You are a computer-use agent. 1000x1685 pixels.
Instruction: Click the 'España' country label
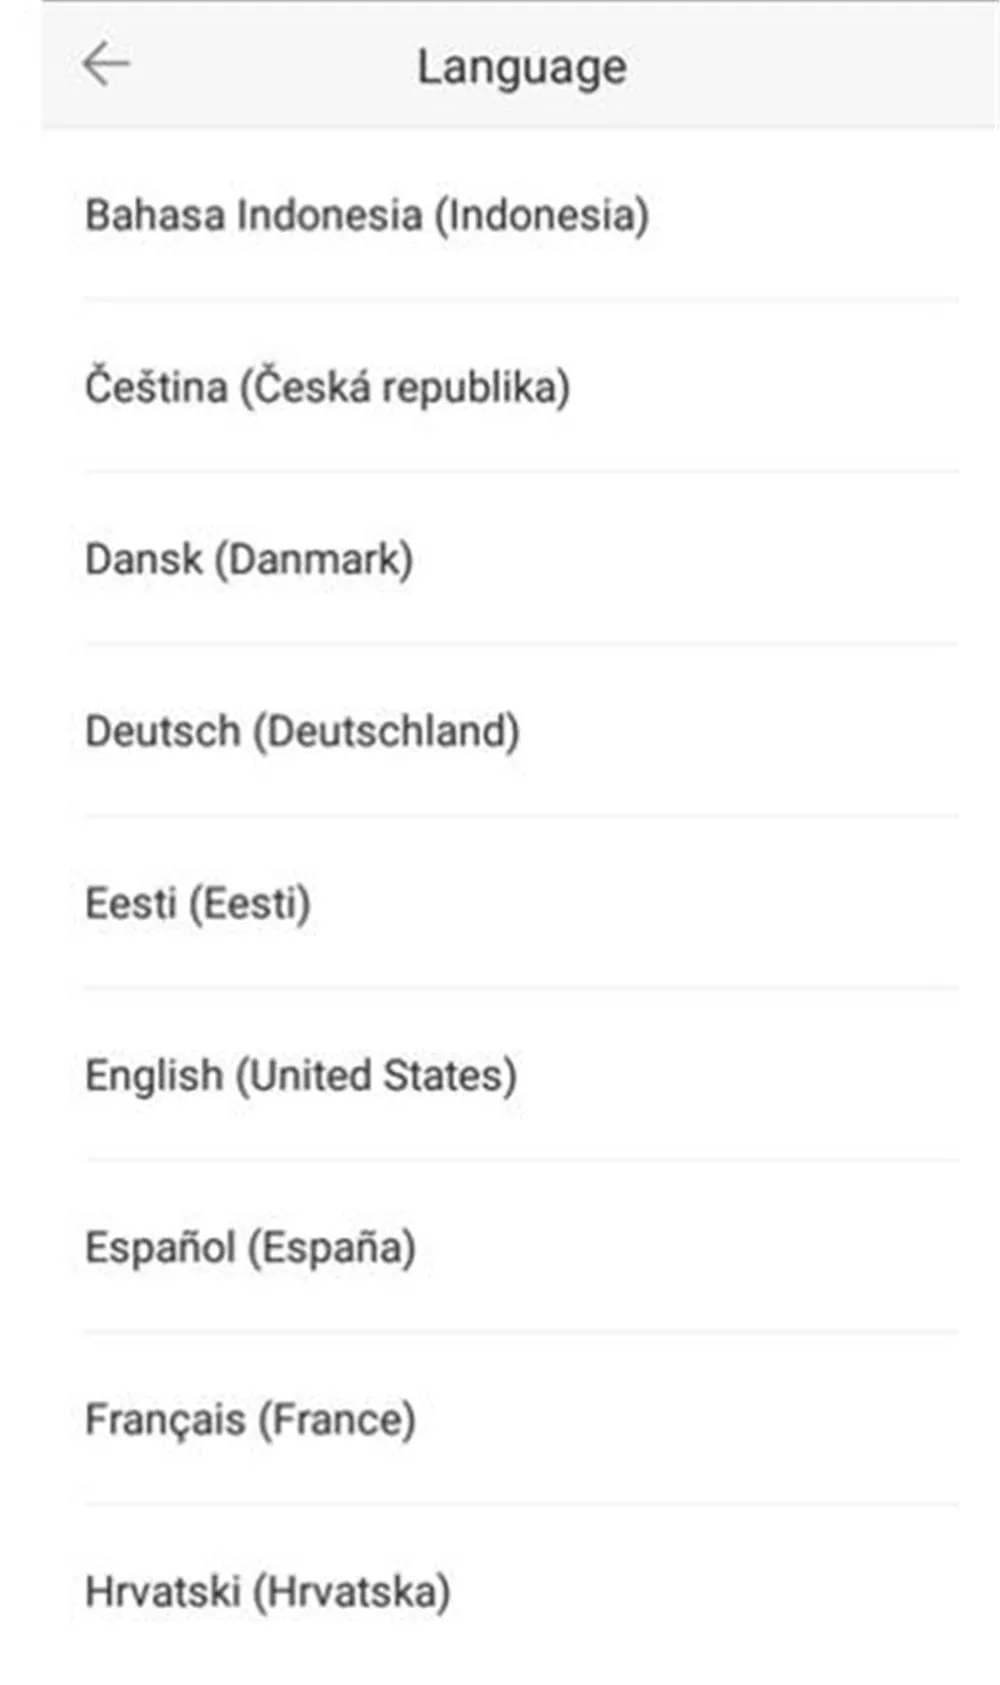pos(332,1247)
